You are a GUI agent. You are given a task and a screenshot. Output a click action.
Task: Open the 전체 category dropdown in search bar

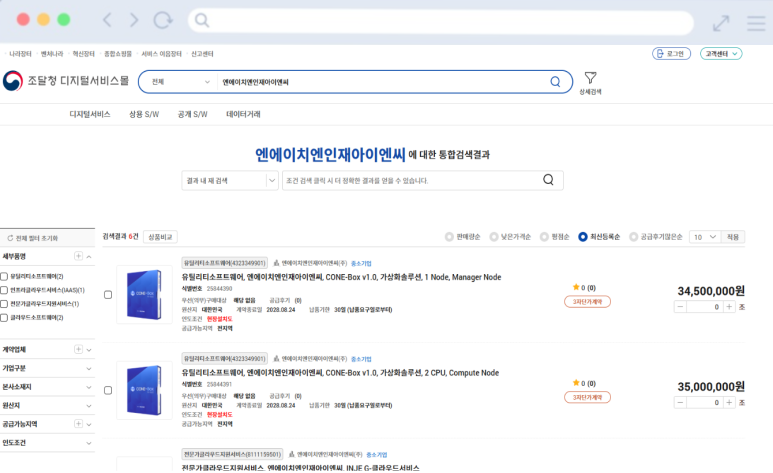tap(180, 82)
